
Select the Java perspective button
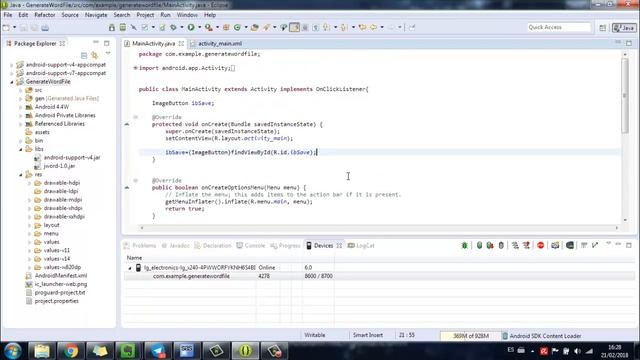[x=624, y=28]
